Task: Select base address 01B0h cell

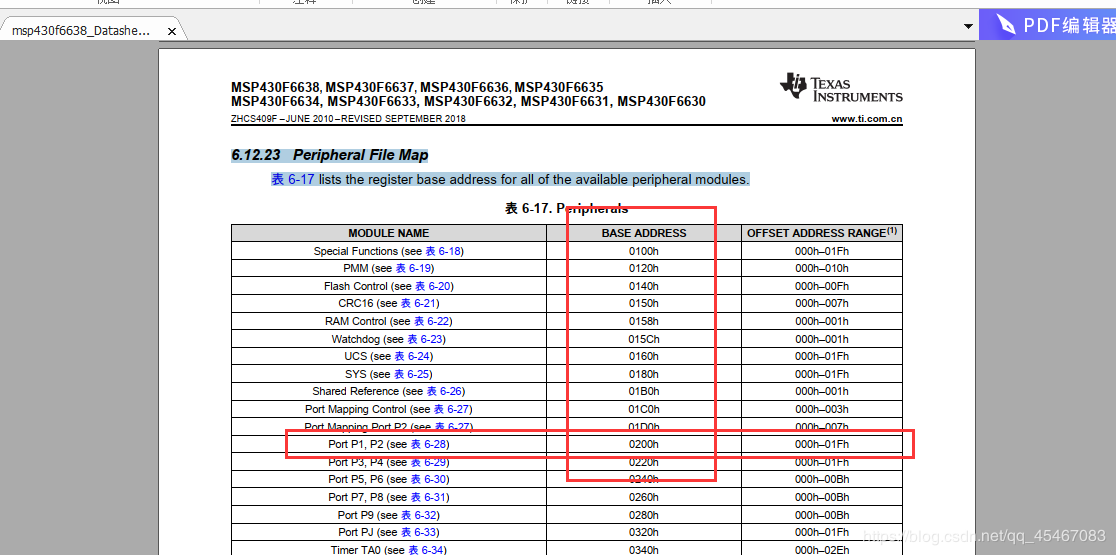Action: point(644,391)
